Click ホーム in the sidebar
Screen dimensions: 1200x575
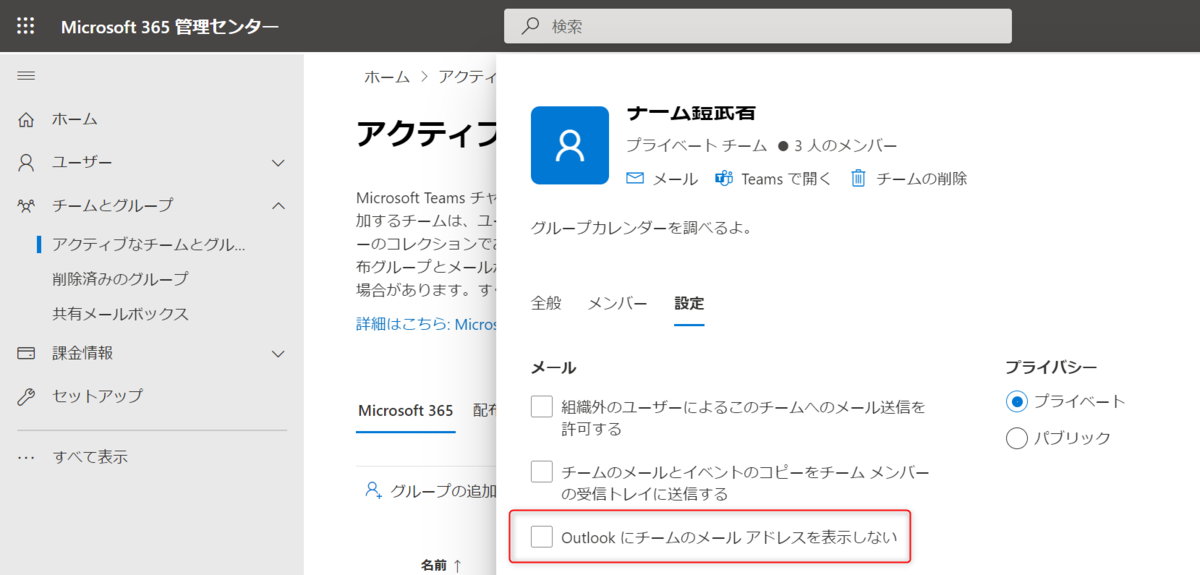[75, 119]
